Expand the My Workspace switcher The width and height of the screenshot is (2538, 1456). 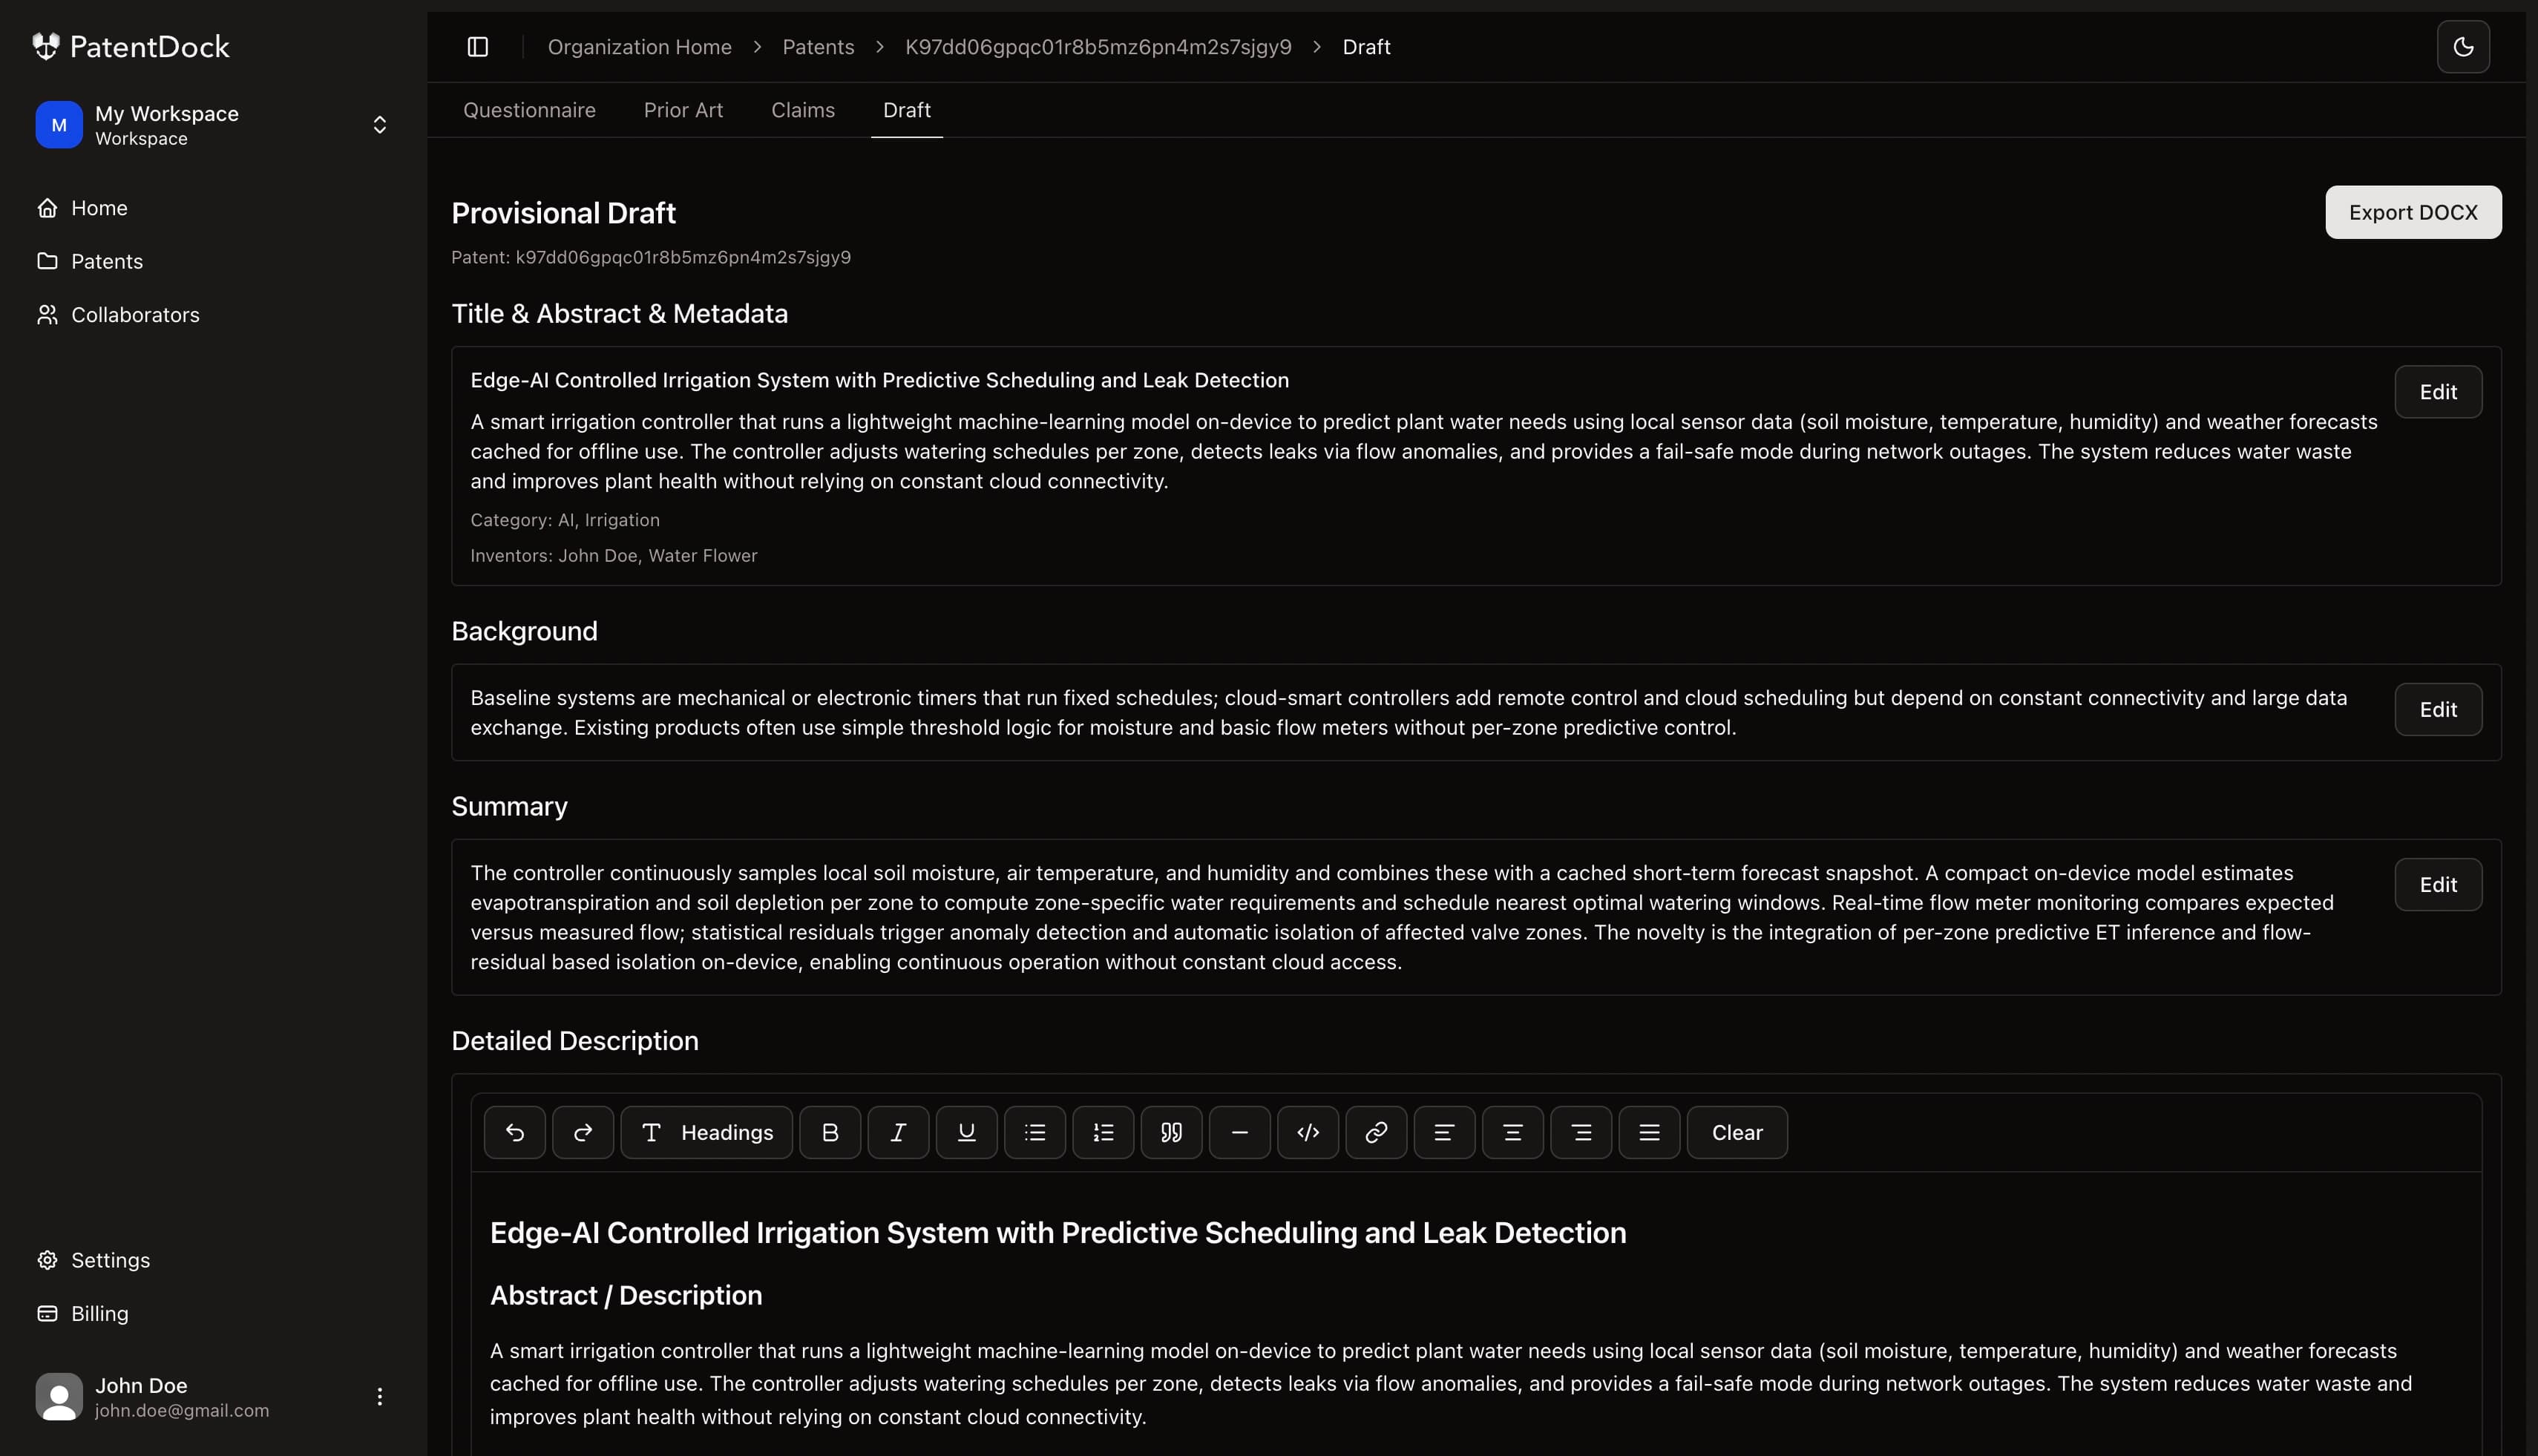pos(380,123)
